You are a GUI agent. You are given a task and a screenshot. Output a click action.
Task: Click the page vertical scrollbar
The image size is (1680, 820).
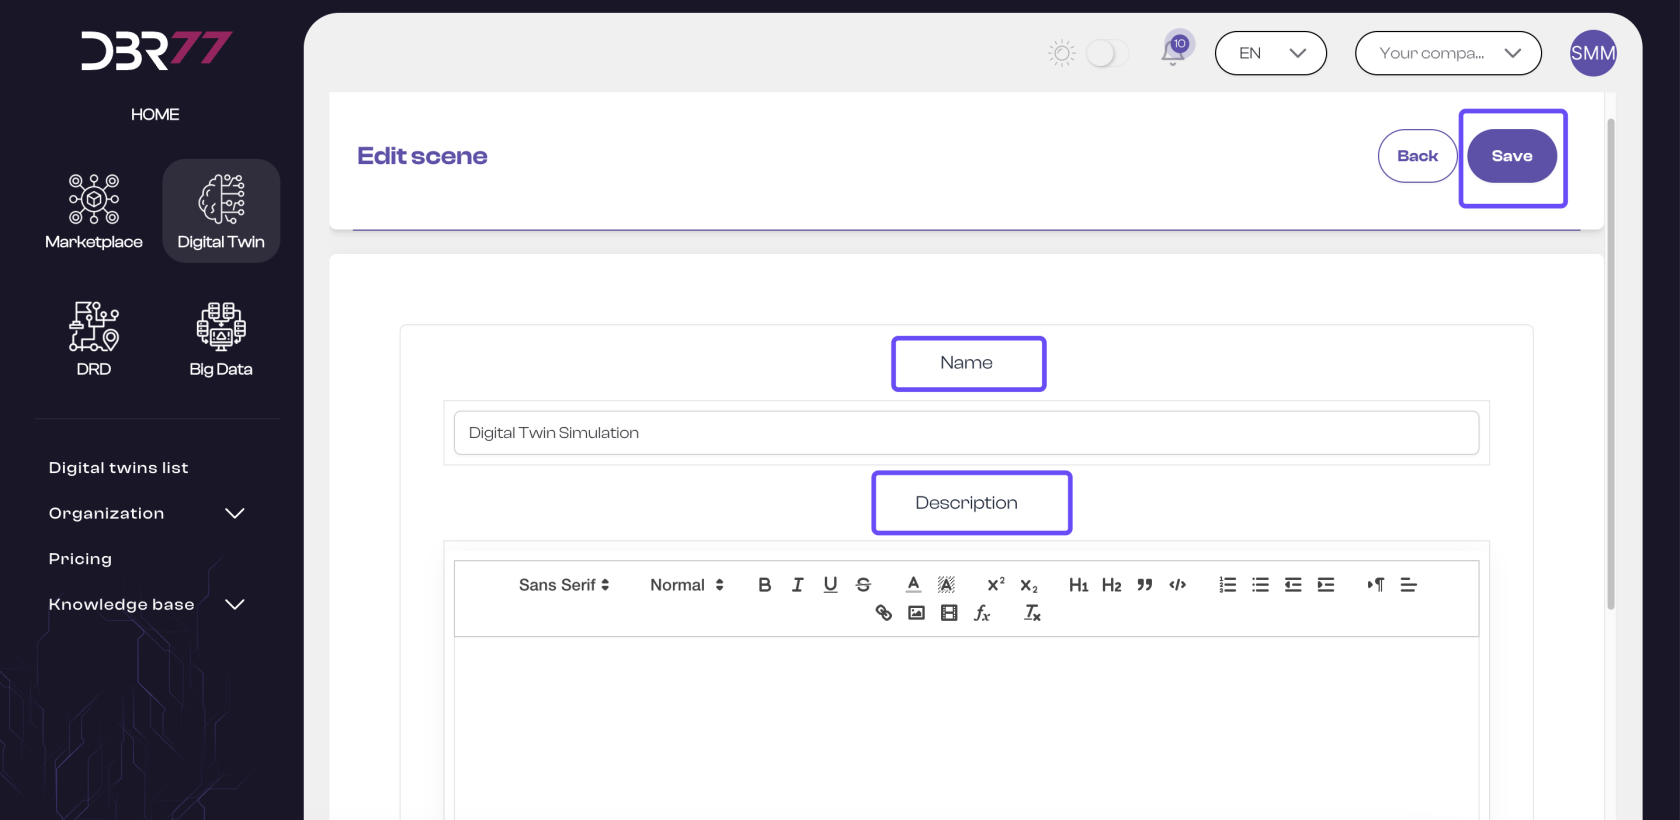[1611, 364]
